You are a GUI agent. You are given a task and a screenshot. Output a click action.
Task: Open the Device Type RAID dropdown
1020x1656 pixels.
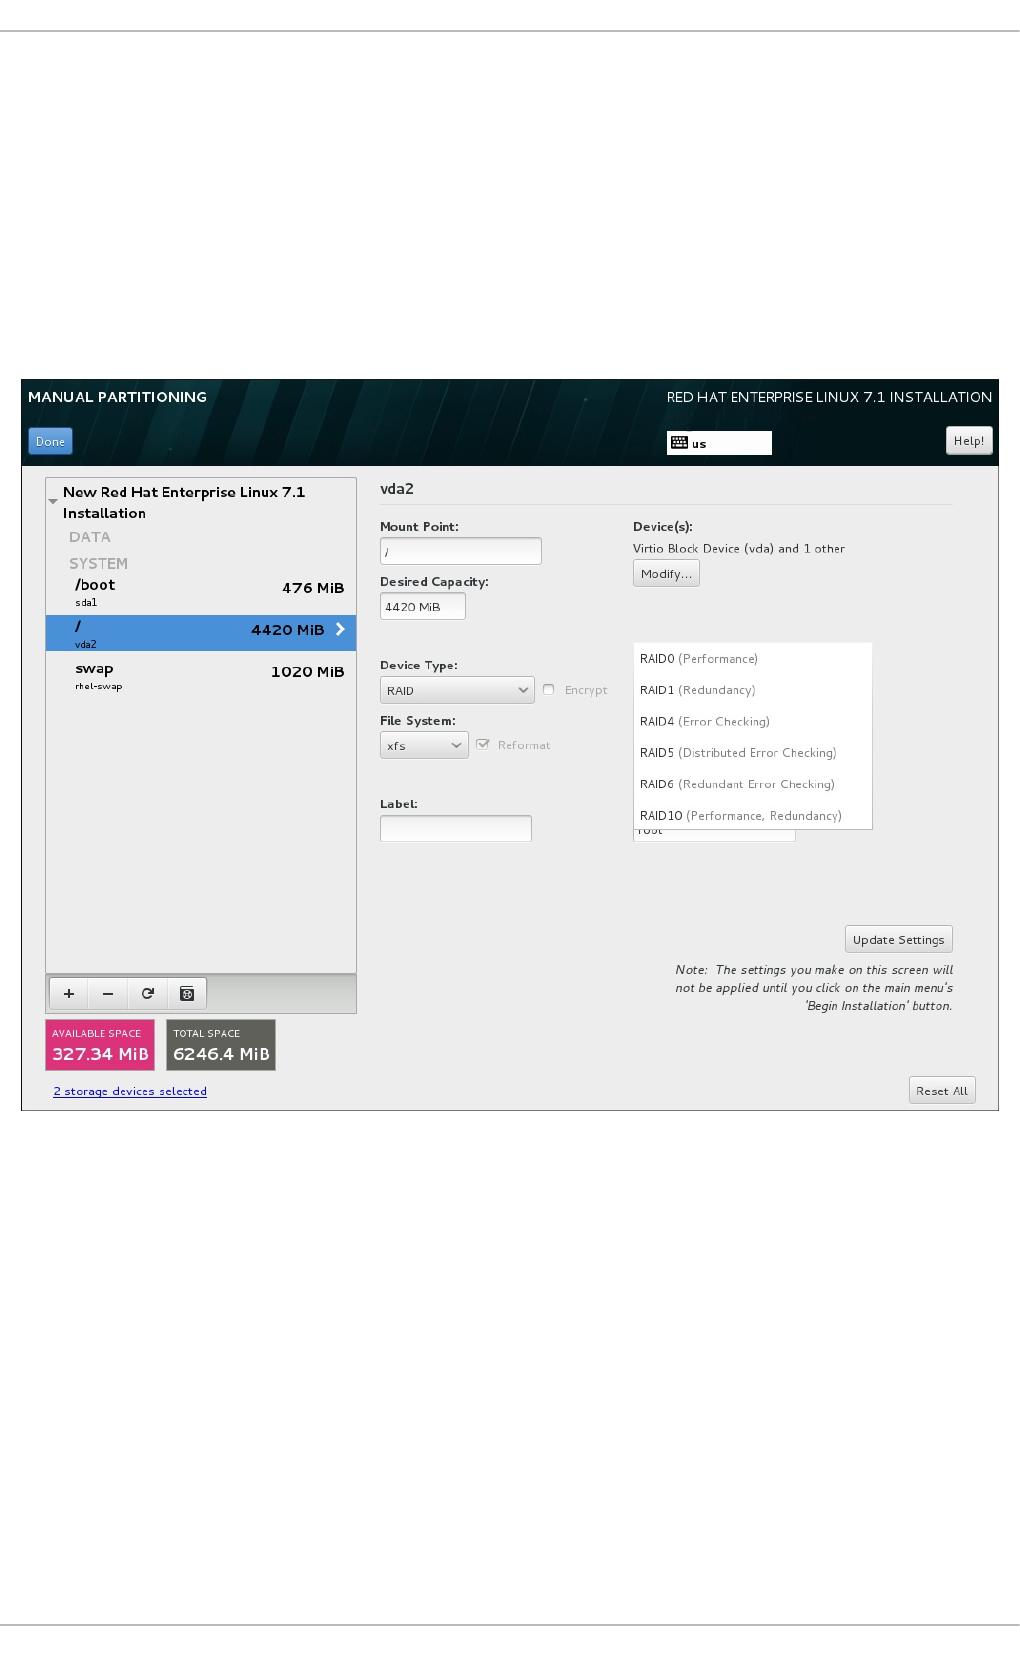coord(457,690)
